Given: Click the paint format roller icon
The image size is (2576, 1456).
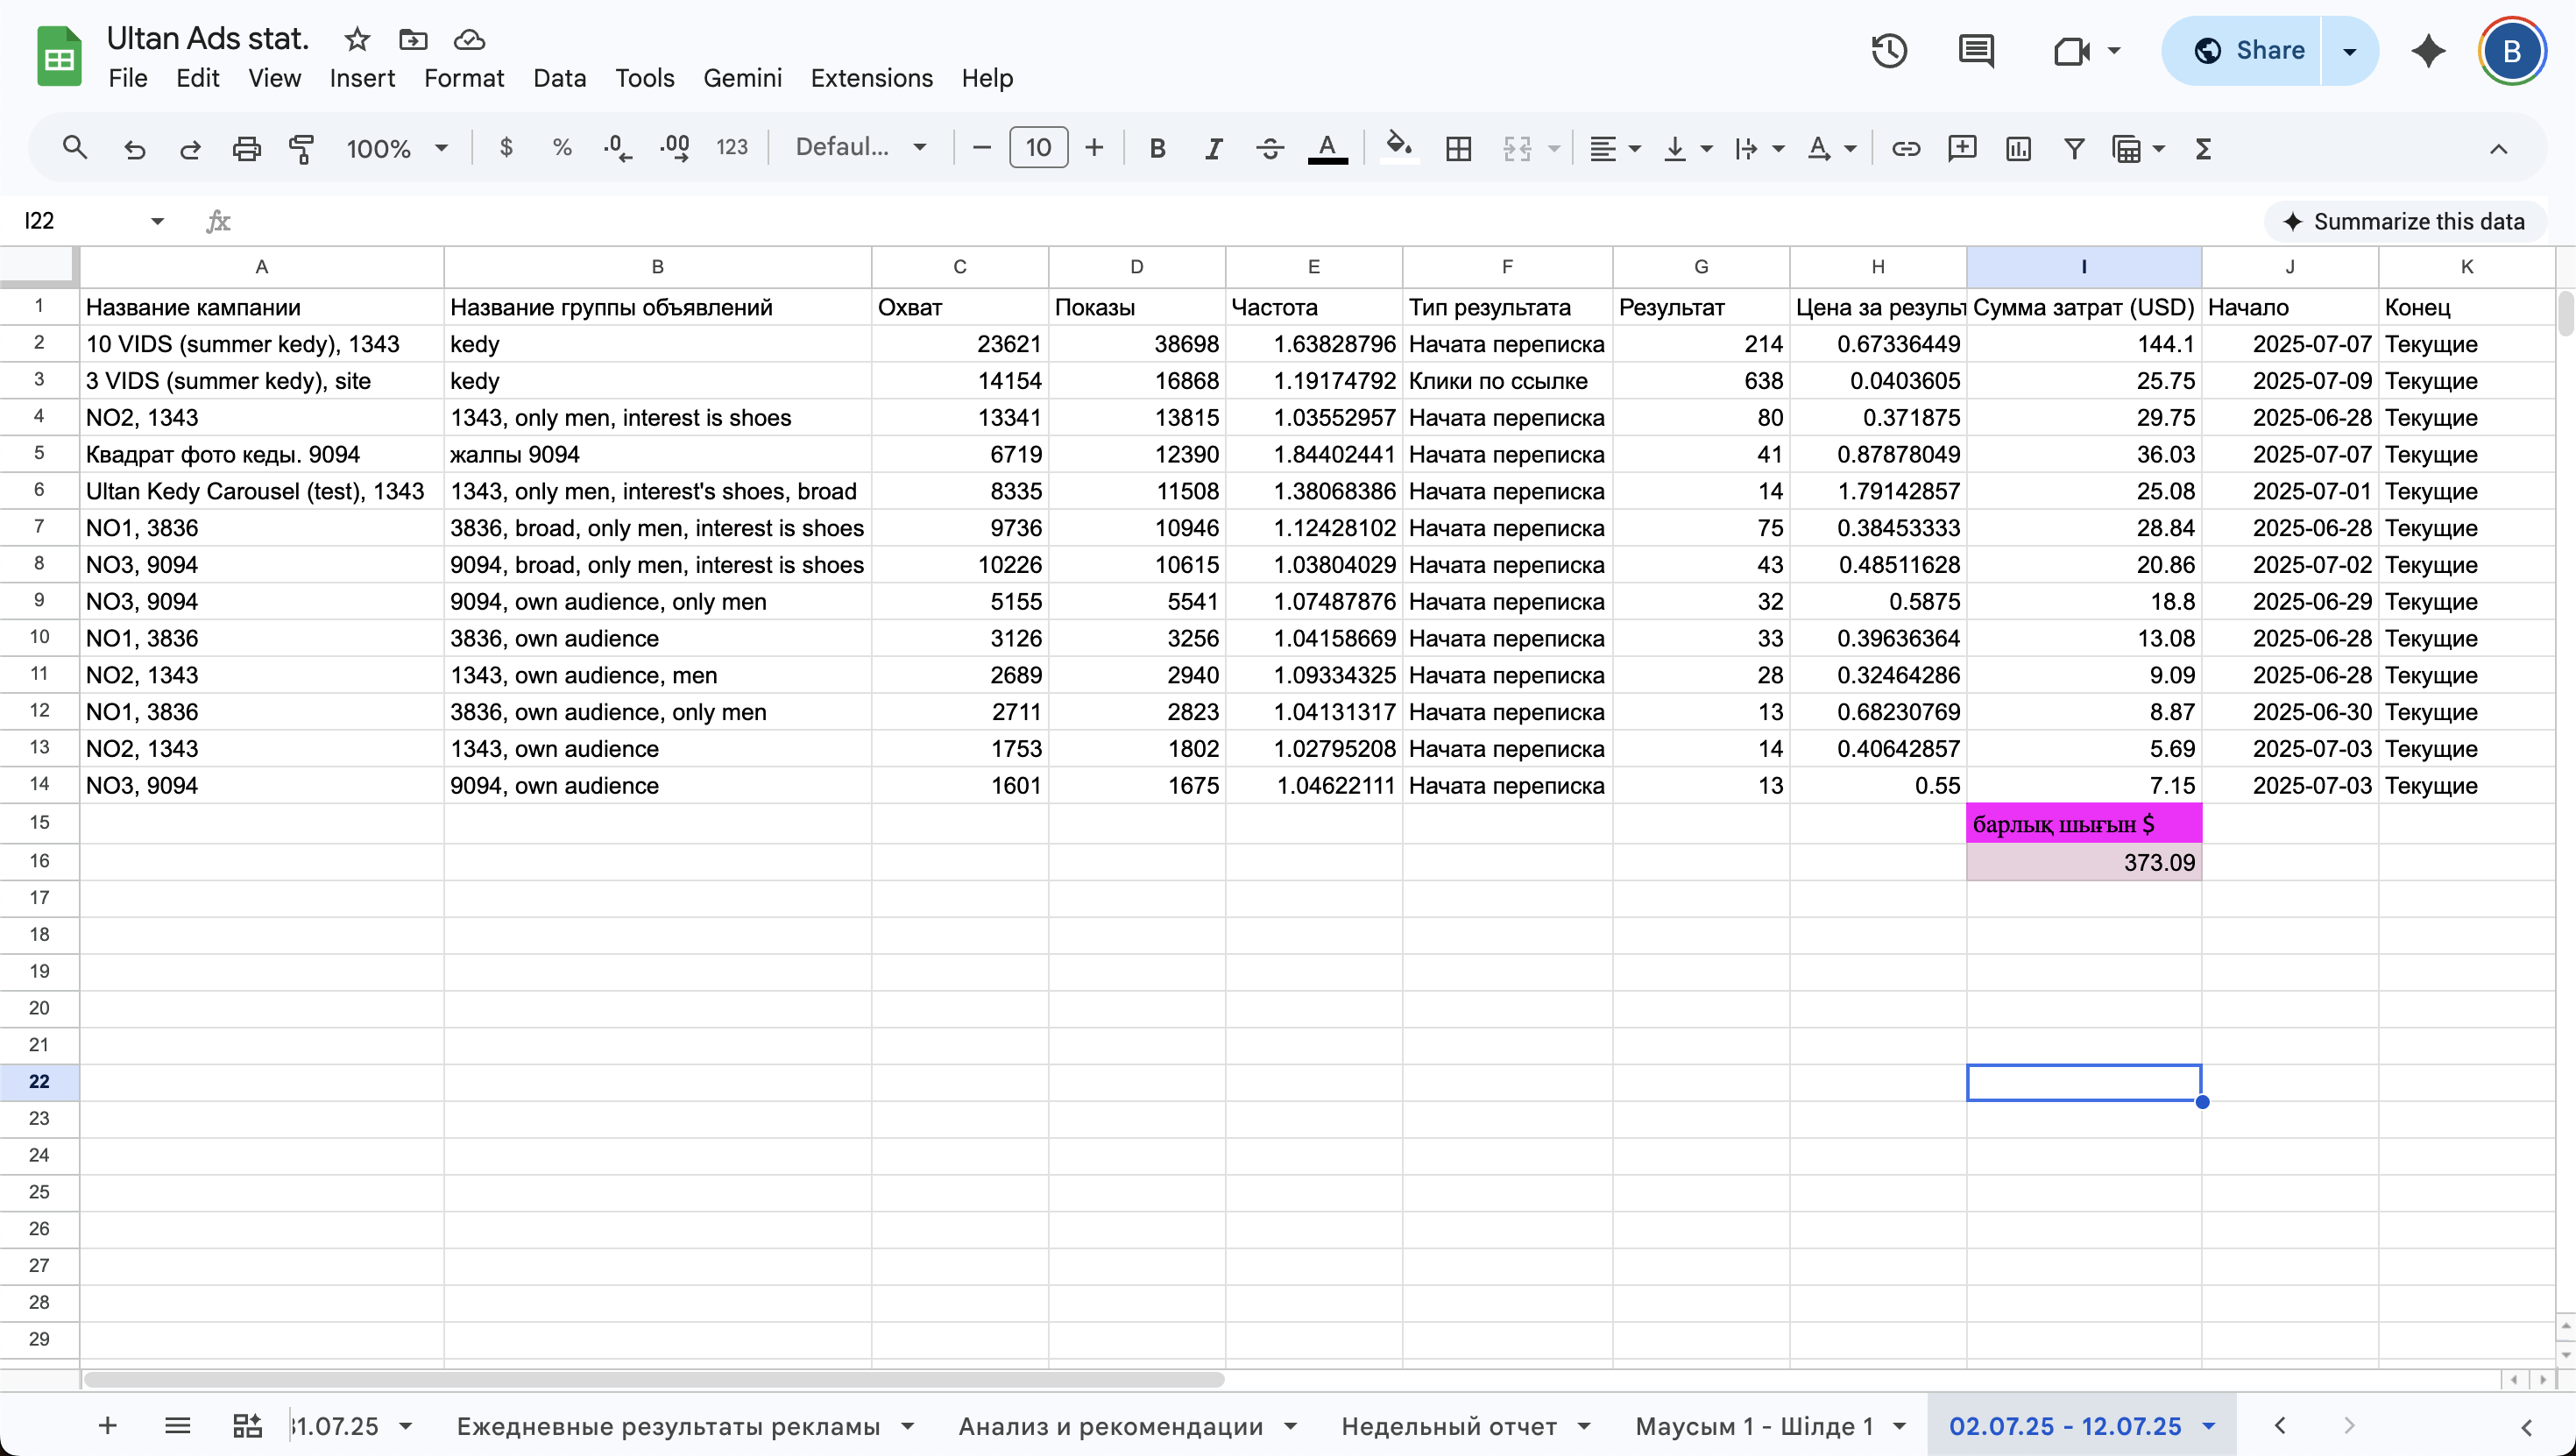Looking at the screenshot, I should [301, 149].
